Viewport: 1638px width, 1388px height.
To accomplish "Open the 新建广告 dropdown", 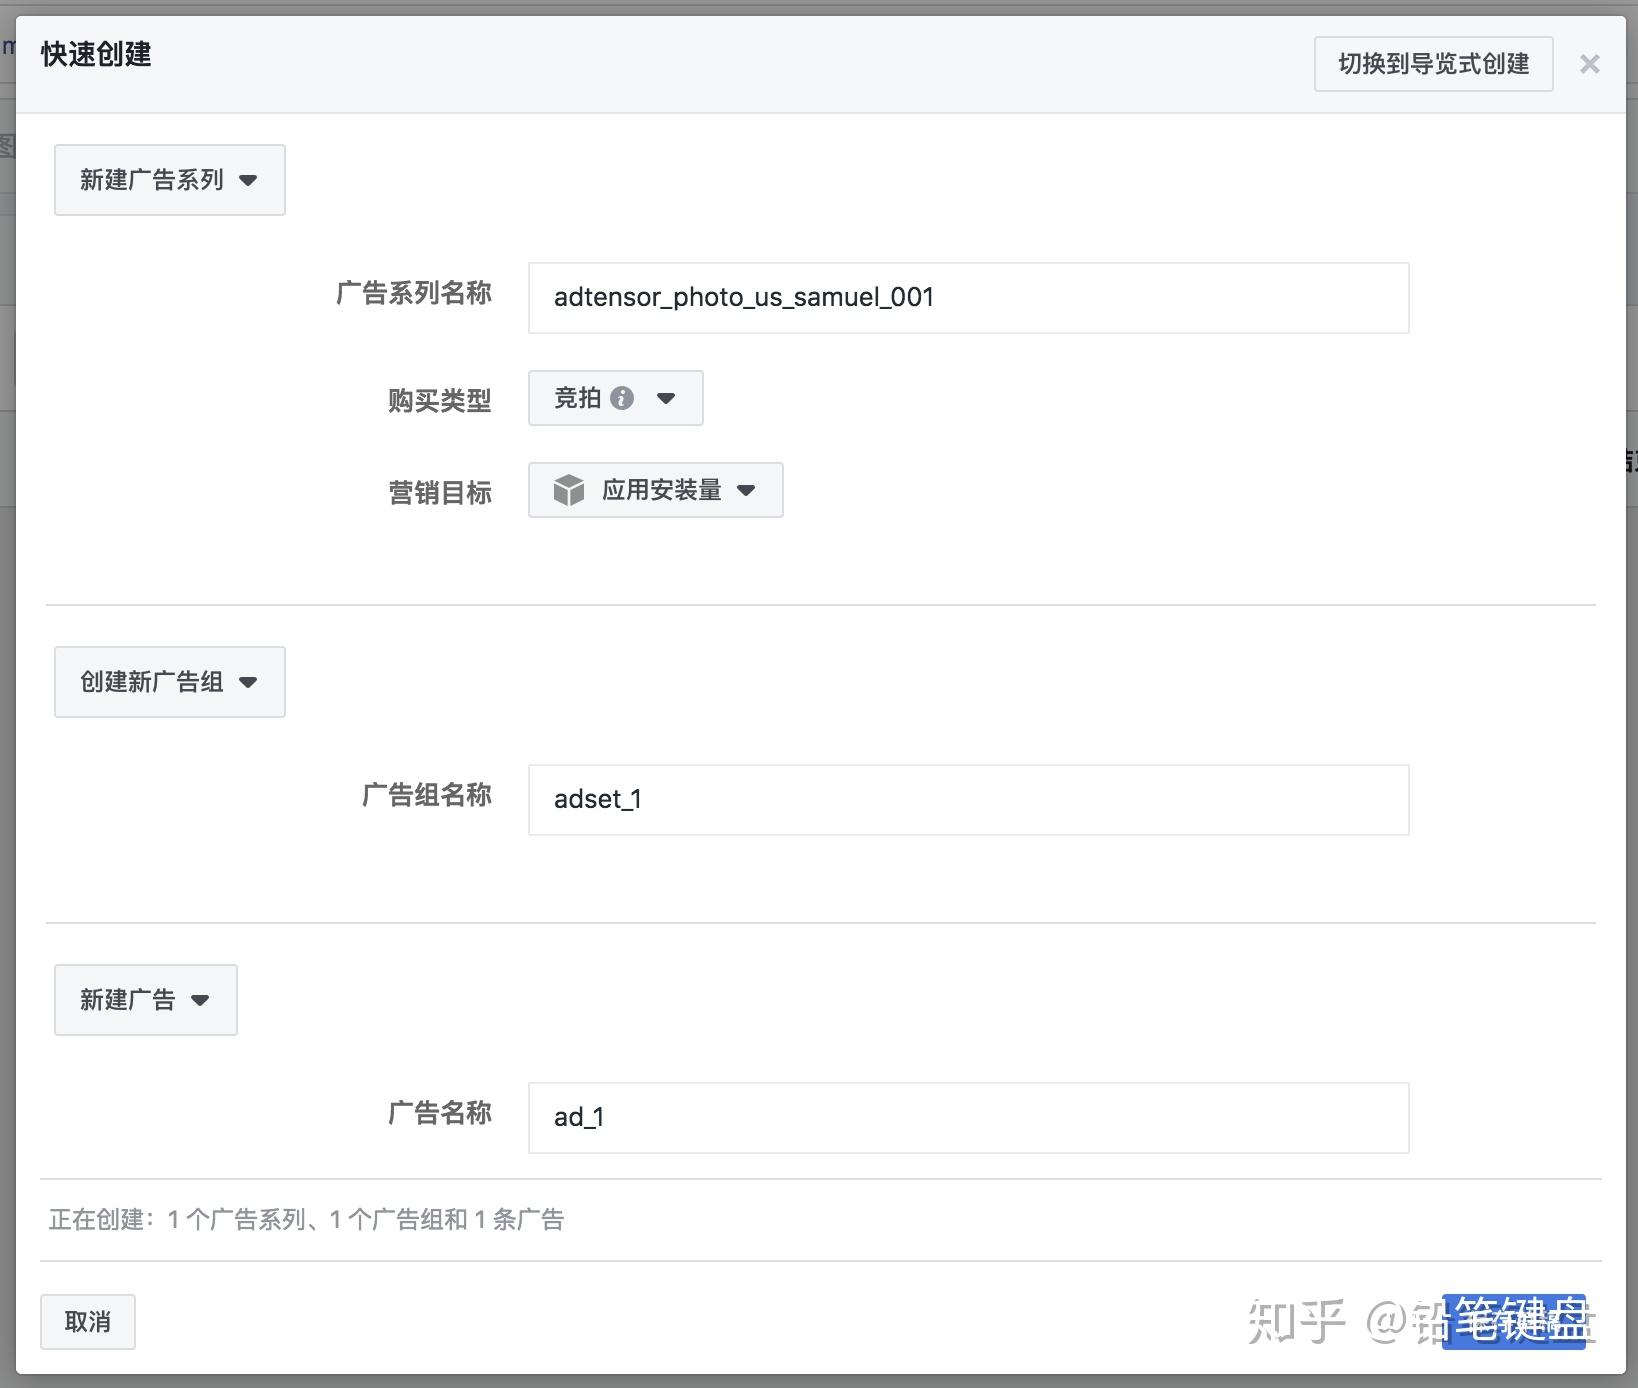I will point(146,1000).
